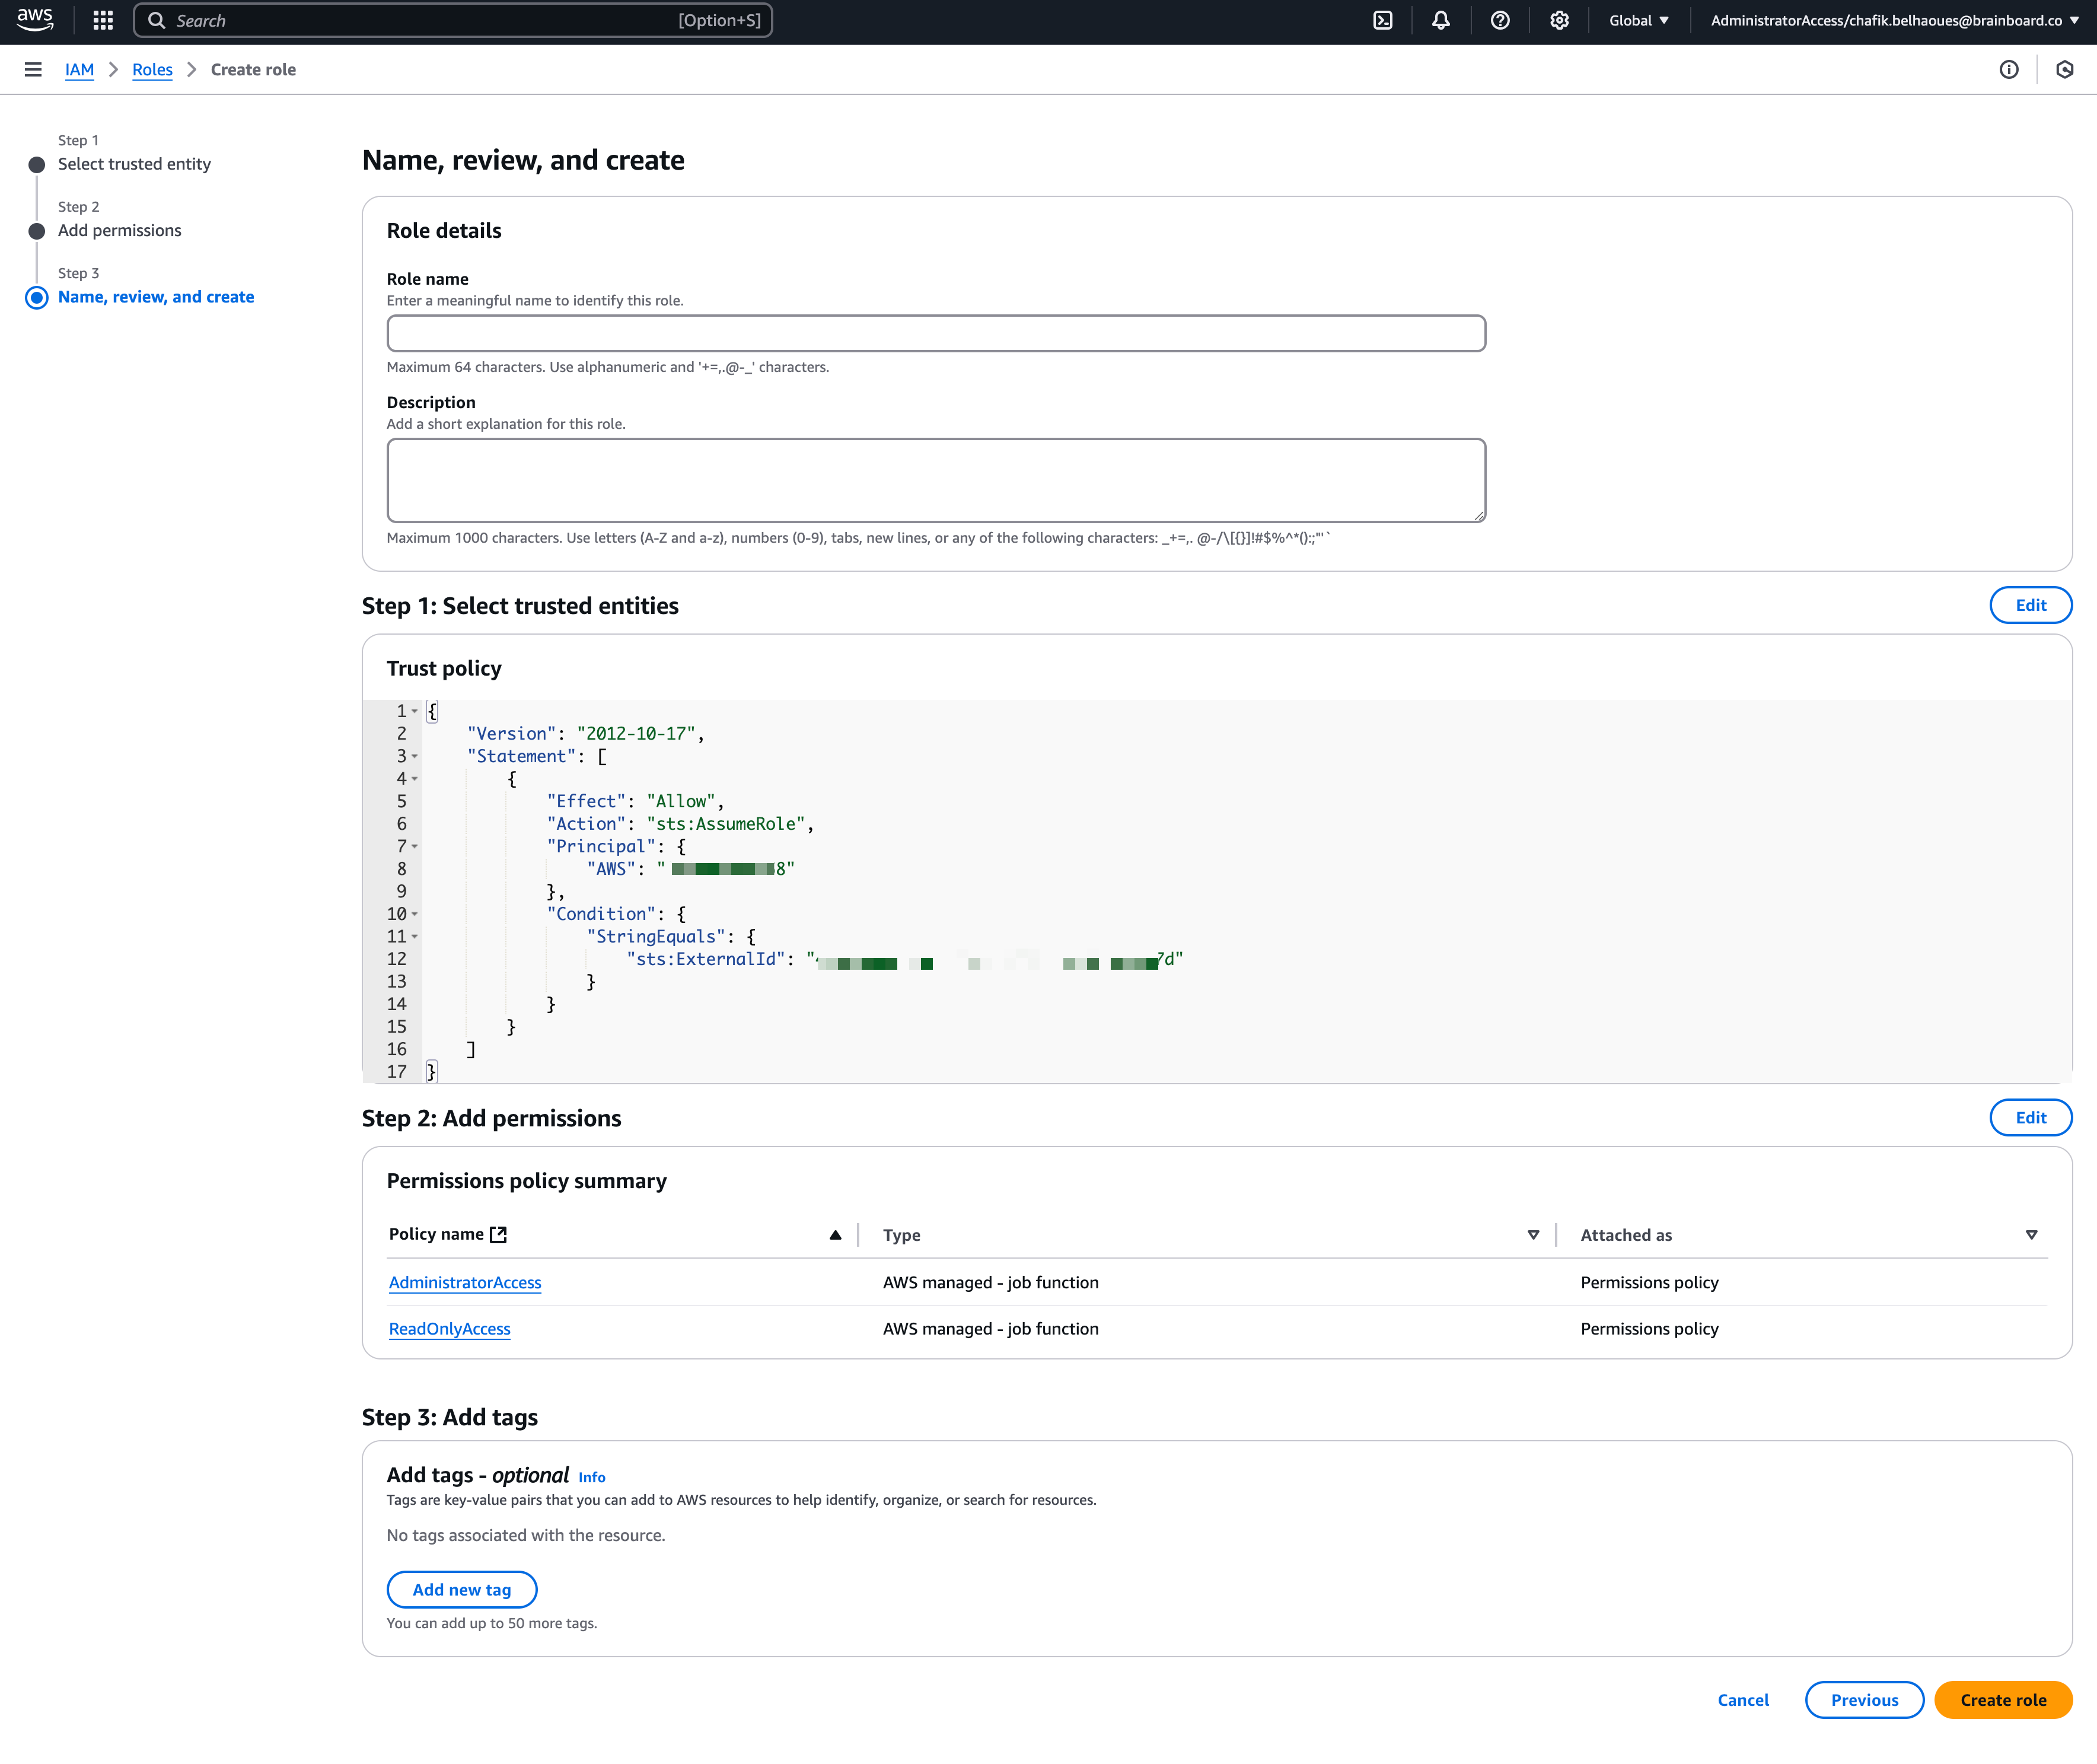Collapse the Statement block on line 3
2097x1764 pixels.
(415, 756)
